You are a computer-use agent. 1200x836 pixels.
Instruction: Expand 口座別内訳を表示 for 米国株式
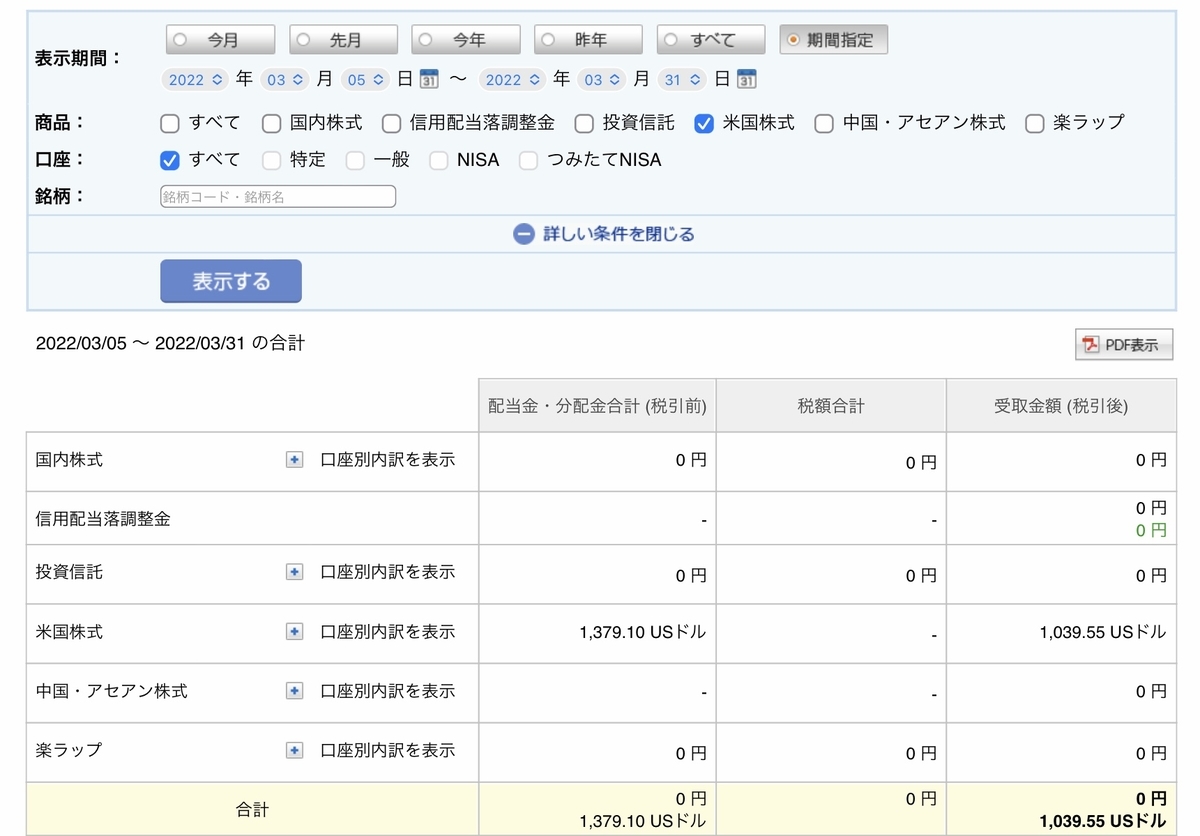click(x=387, y=632)
